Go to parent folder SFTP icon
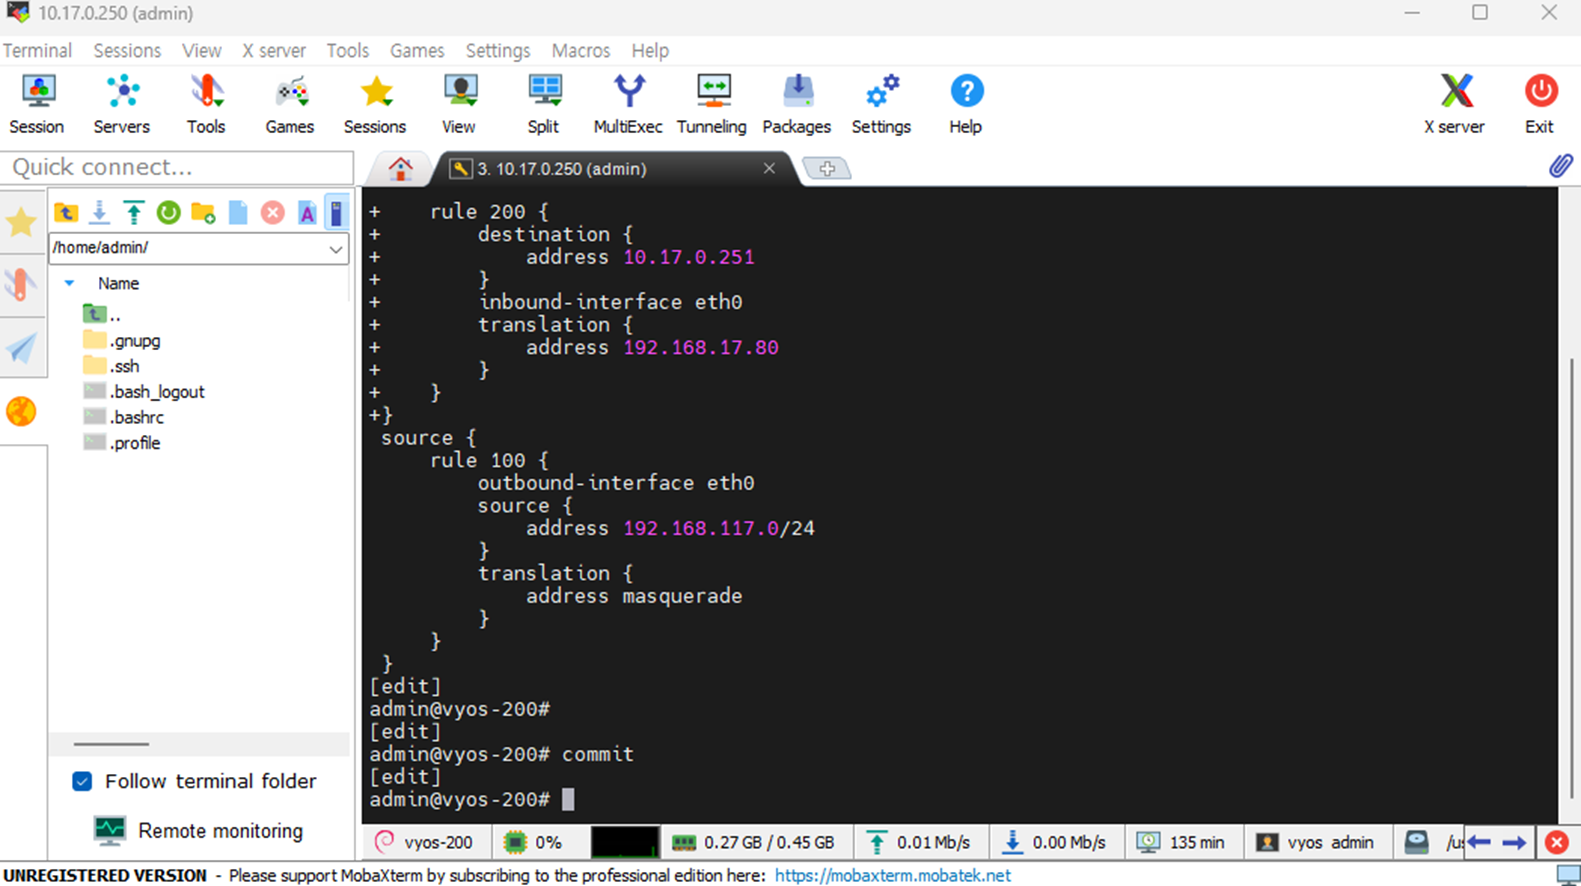Viewport: 1581px width, 886px height. pyautogui.click(x=66, y=212)
